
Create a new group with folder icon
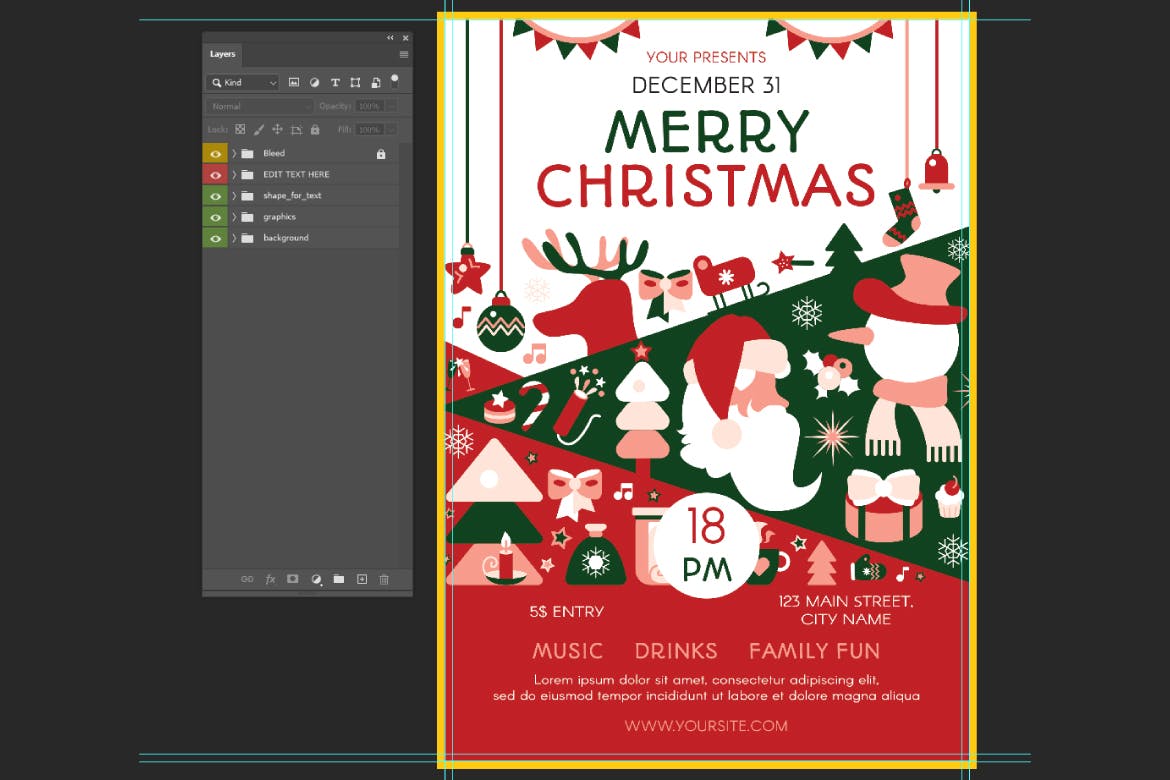coord(339,579)
